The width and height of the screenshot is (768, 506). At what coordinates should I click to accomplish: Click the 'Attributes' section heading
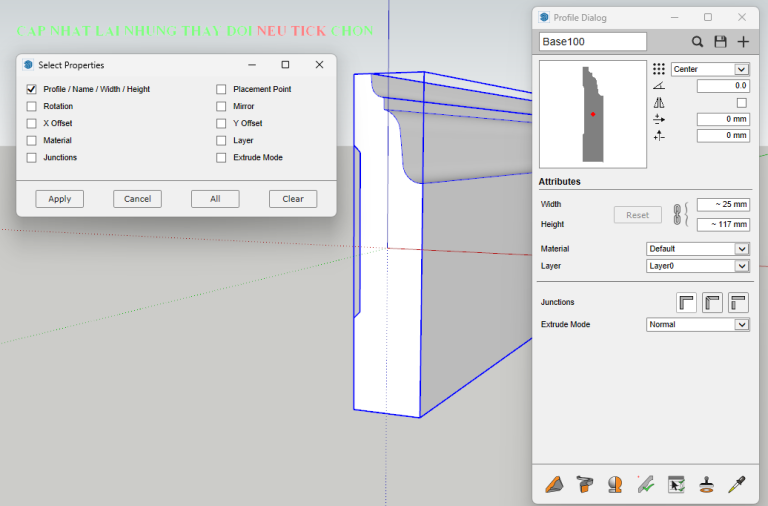pyautogui.click(x=559, y=182)
